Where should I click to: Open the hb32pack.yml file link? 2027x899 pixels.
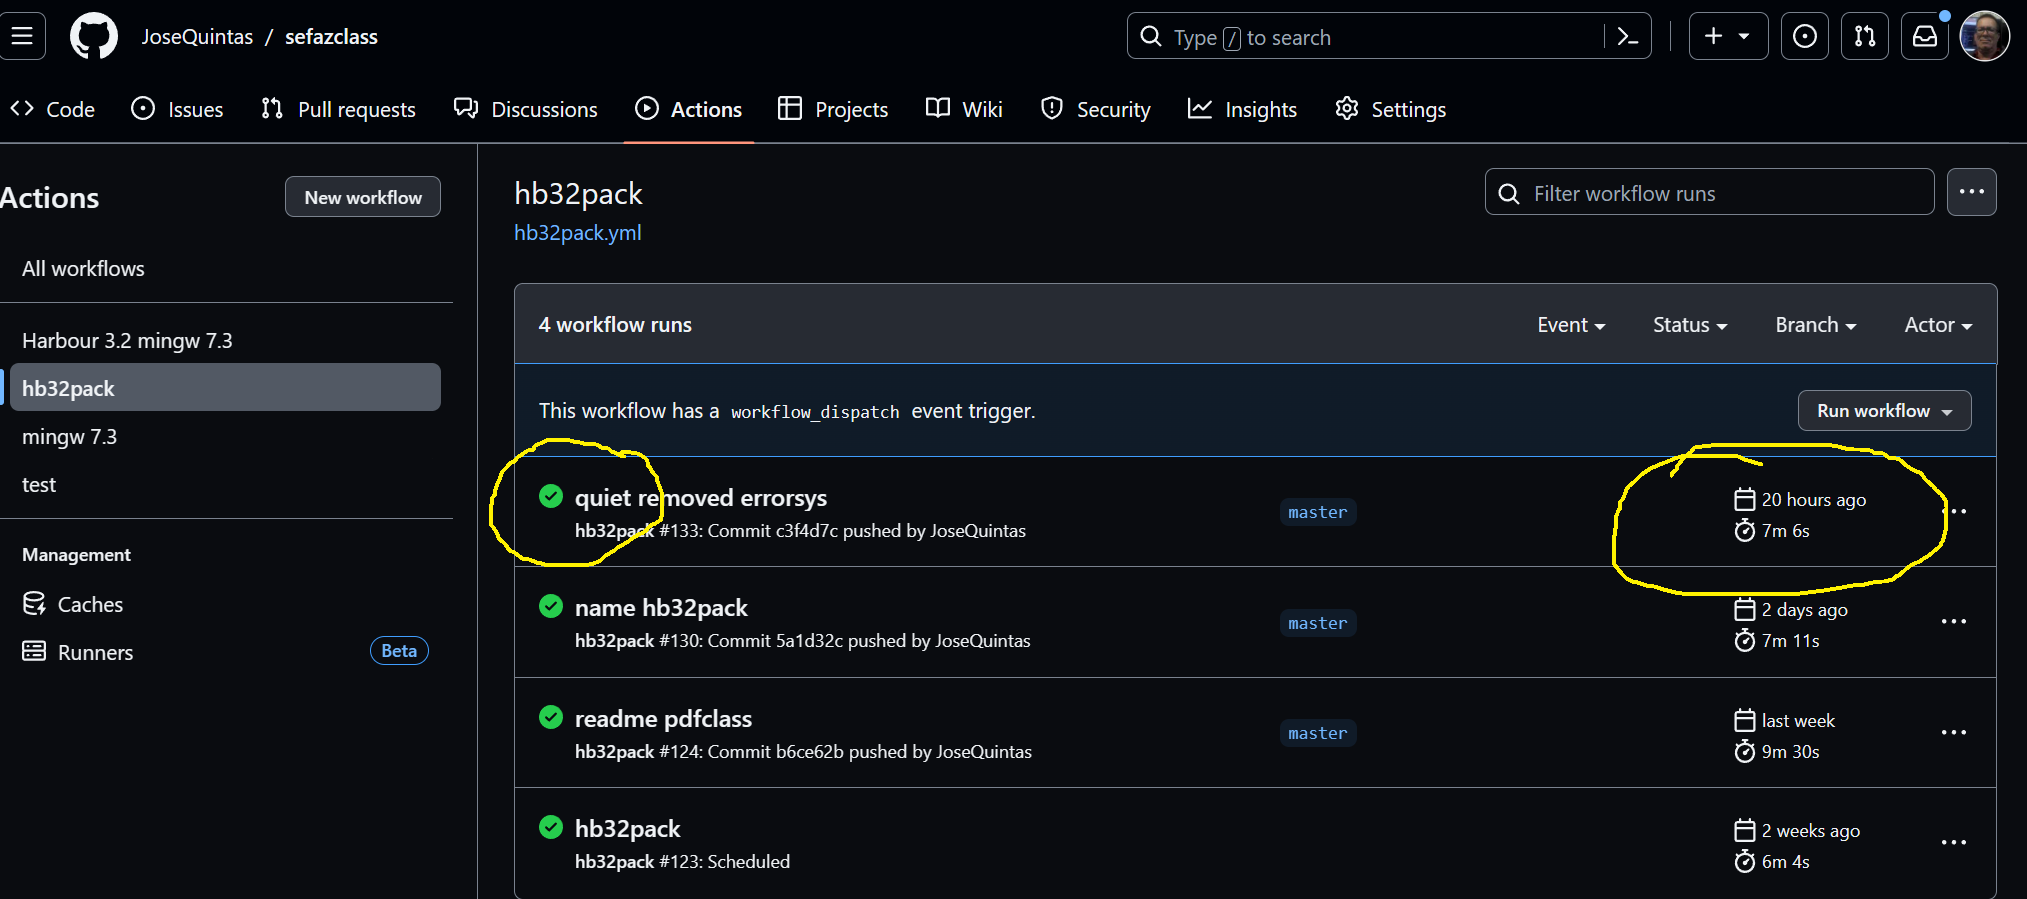(577, 233)
